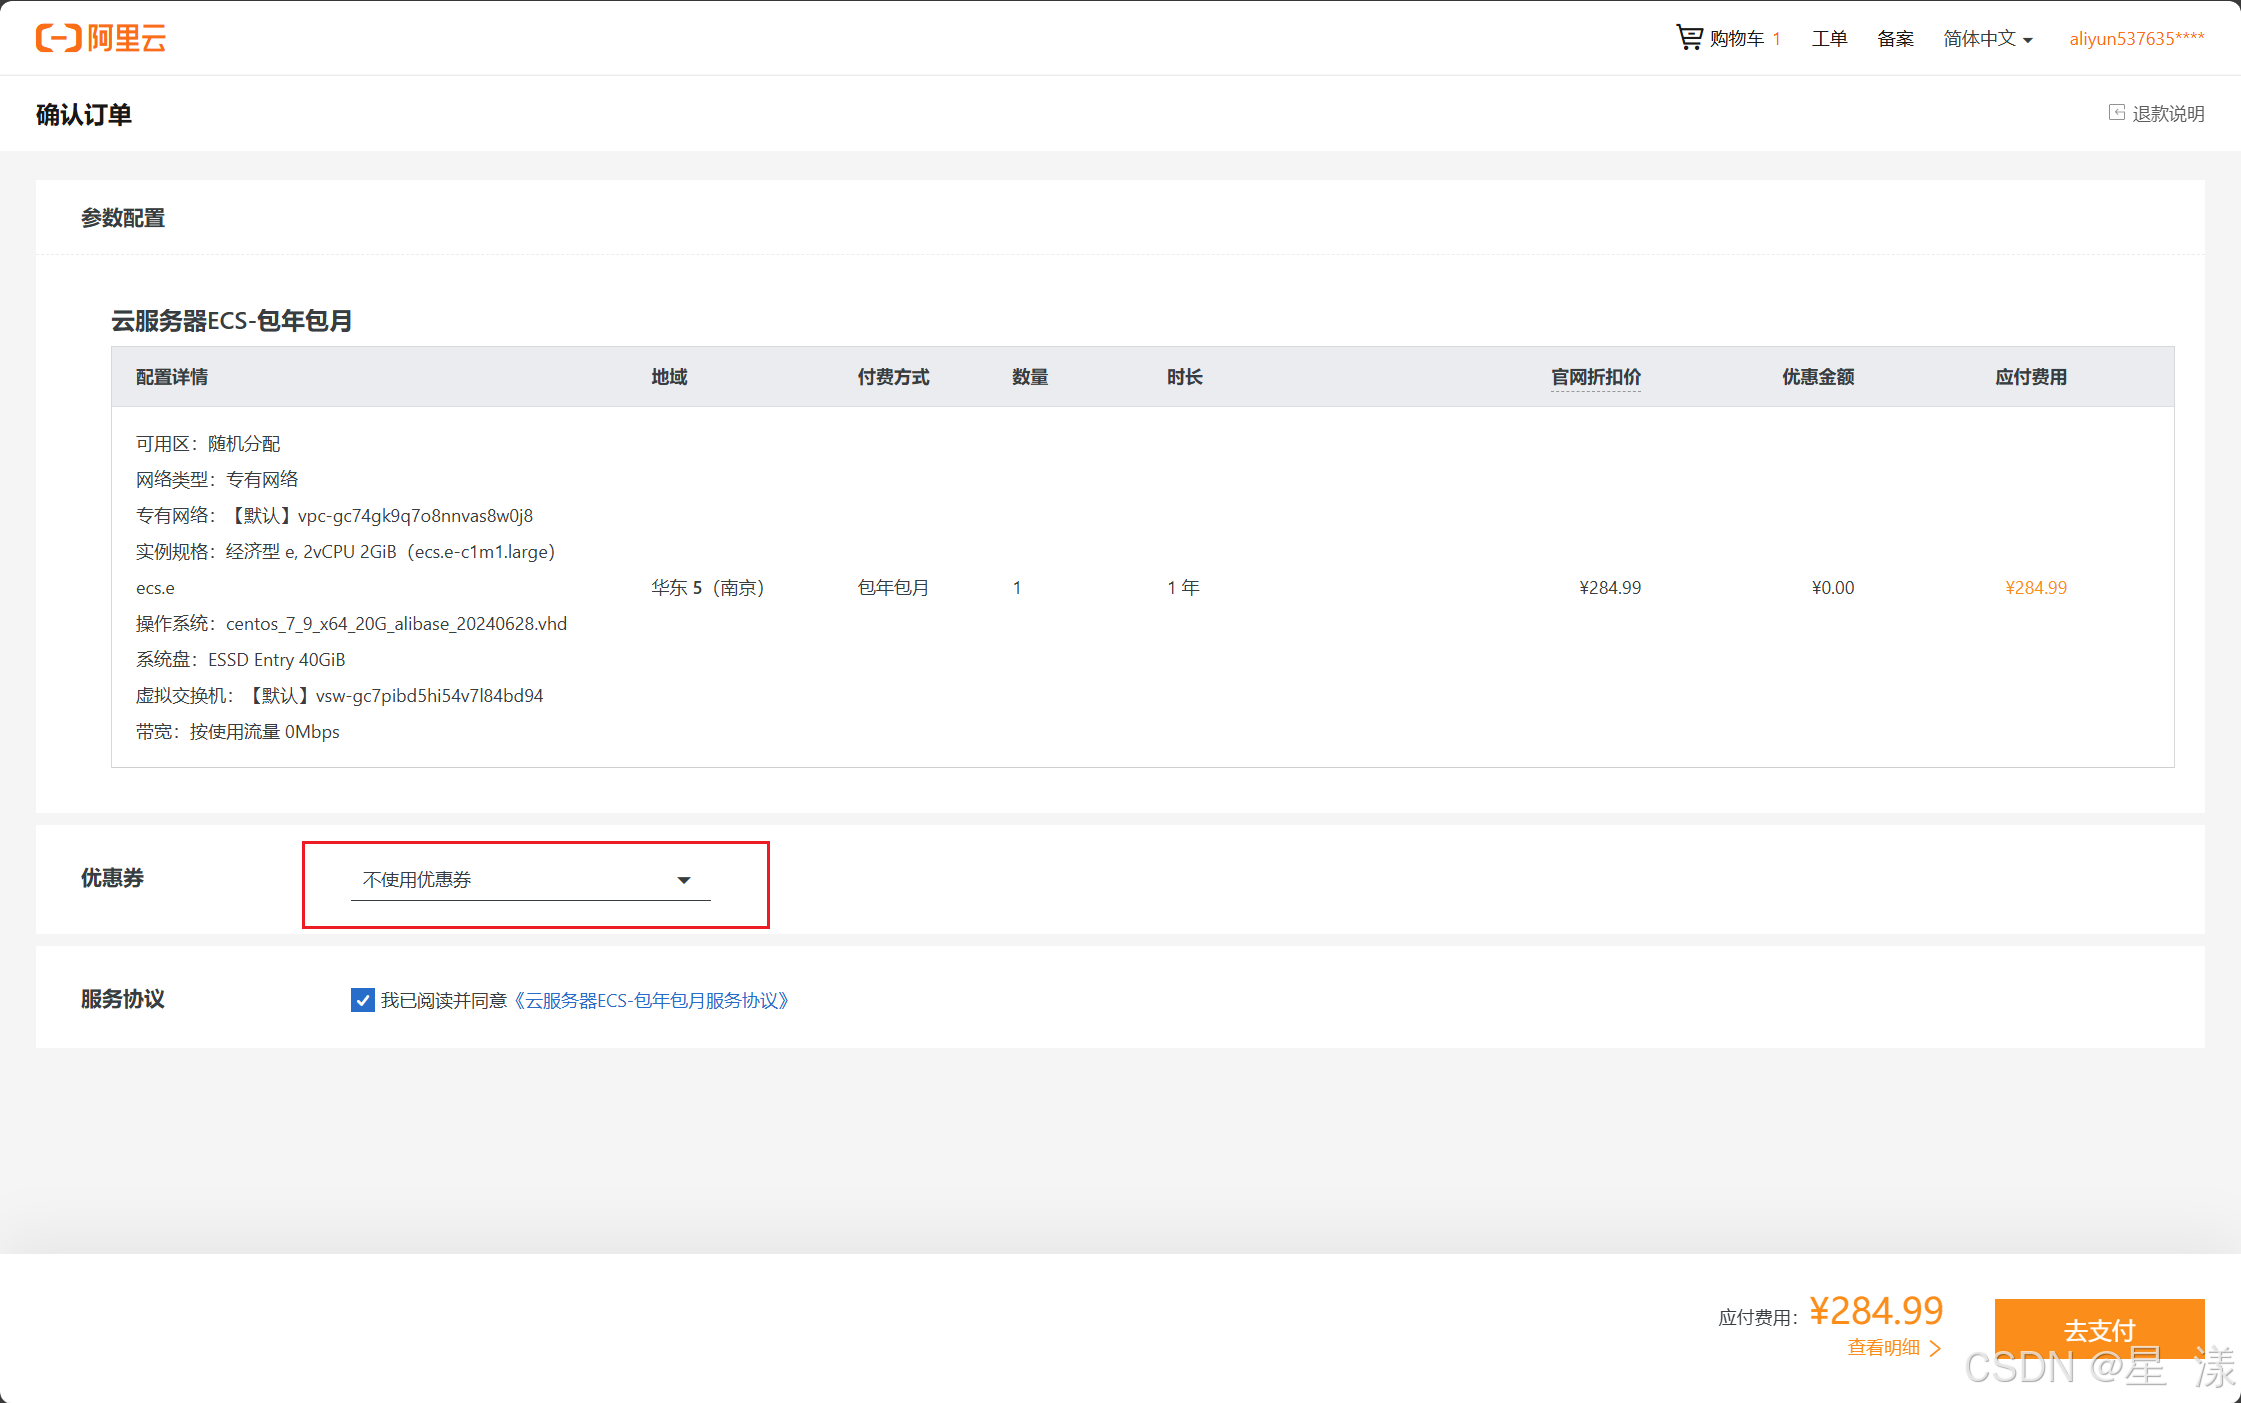Click the 时长 column header
Screen dimensions: 2241x1403
pyautogui.click(x=1185, y=377)
